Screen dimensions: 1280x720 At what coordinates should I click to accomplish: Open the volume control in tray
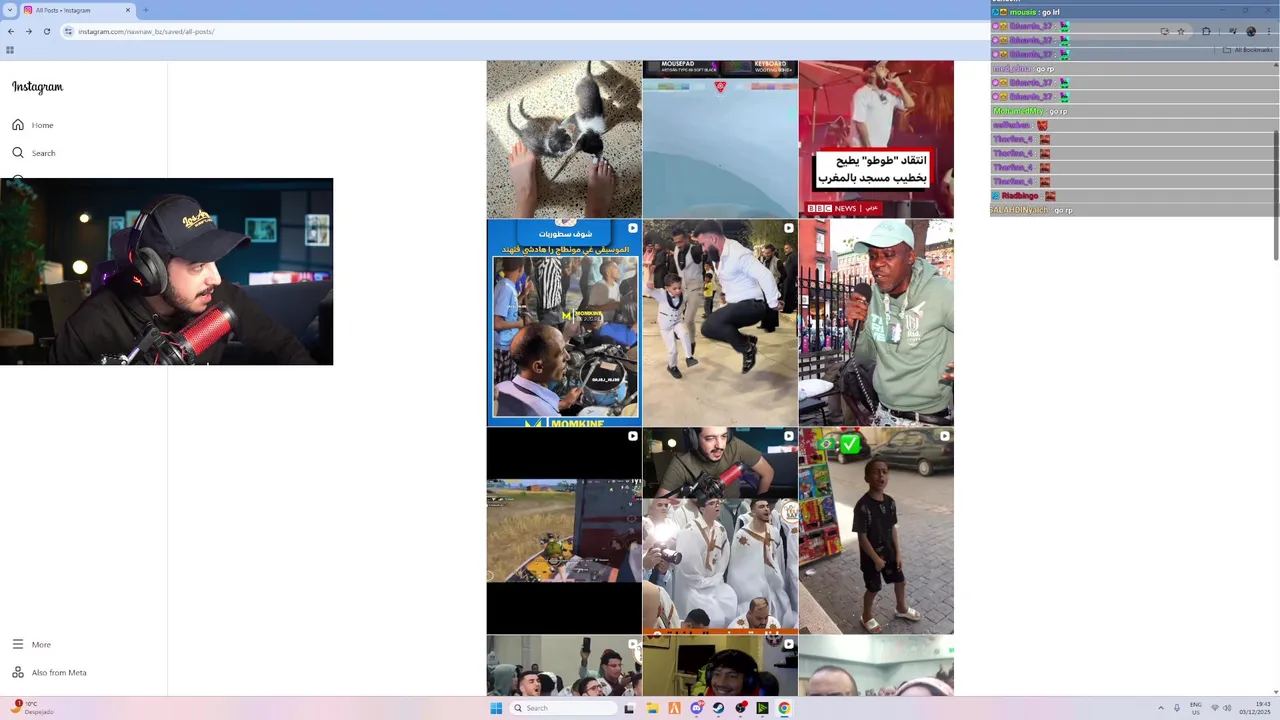coord(1227,708)
